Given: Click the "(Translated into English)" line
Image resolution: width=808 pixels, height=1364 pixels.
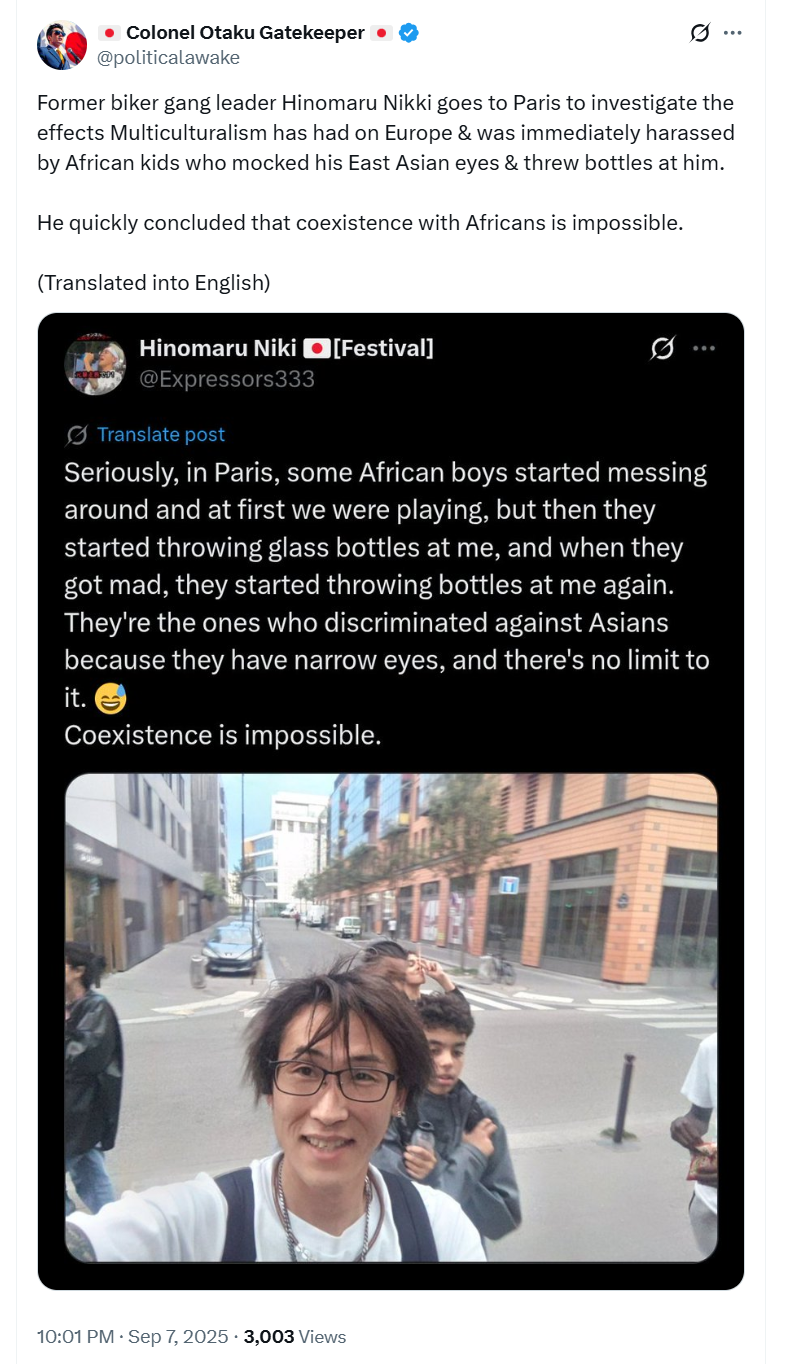Looking at the screenshot, I should point(153,282).
